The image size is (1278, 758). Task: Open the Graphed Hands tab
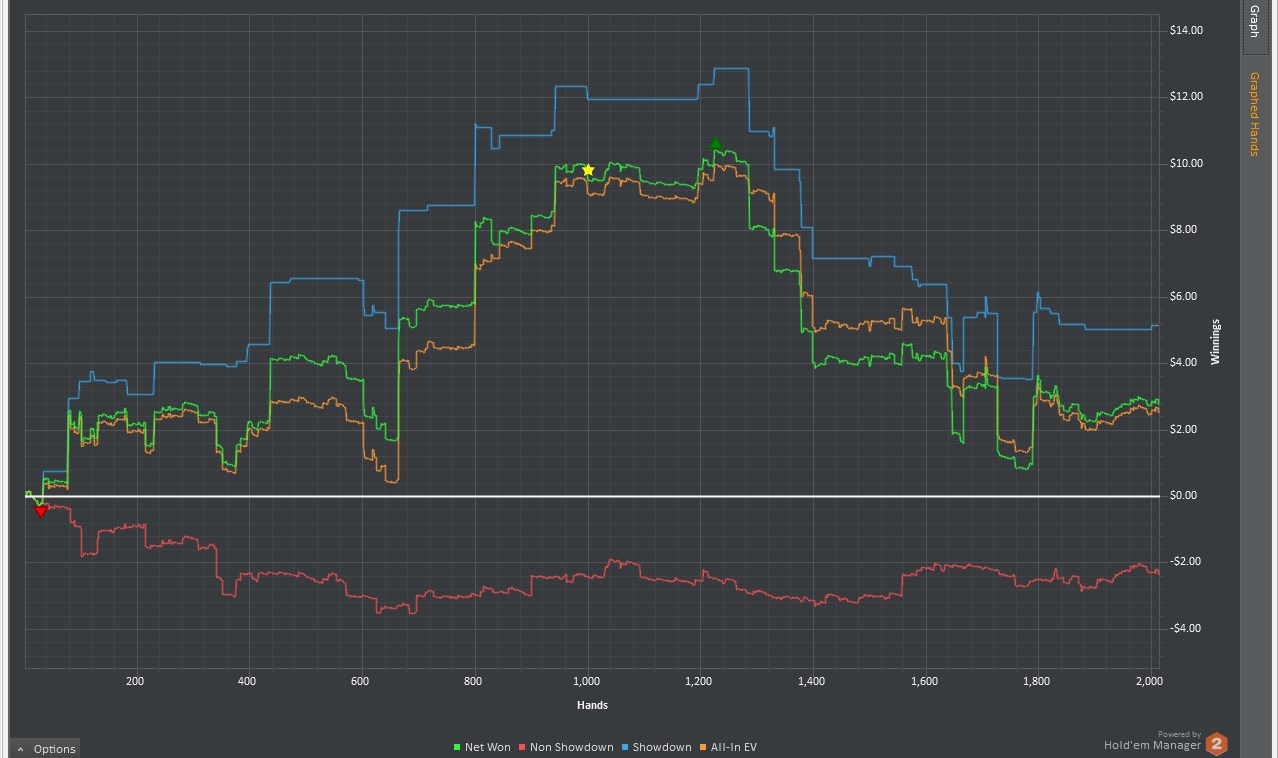[x=1254, y=114]
